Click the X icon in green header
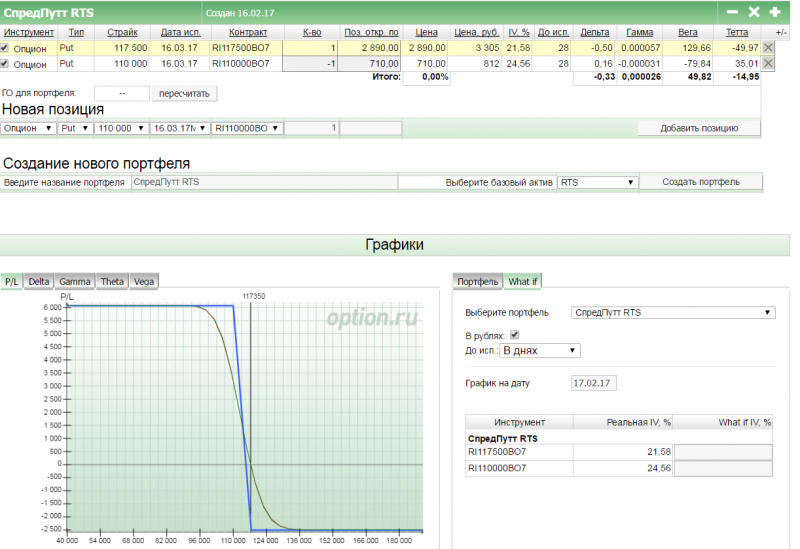Viewport: 800px width, 549px height. click(754, 12)
